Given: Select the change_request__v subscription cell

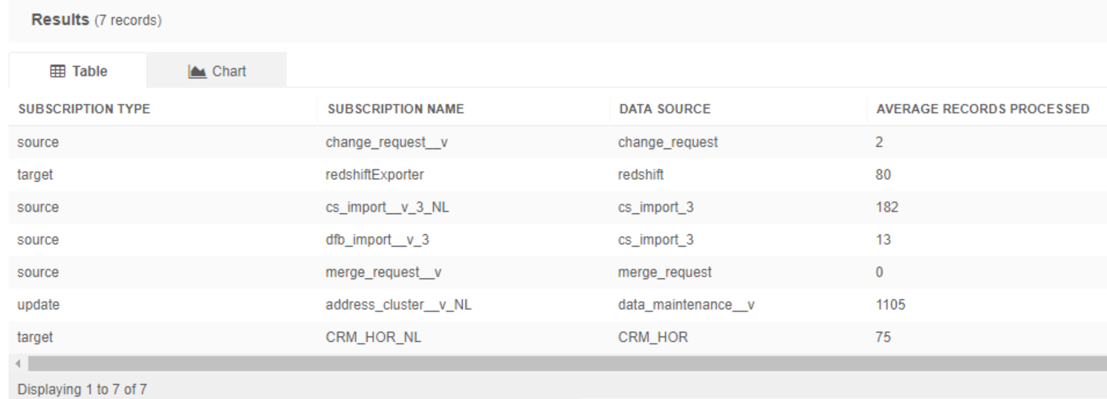Looking at the screenshot, I should click(x=387, y=142).
